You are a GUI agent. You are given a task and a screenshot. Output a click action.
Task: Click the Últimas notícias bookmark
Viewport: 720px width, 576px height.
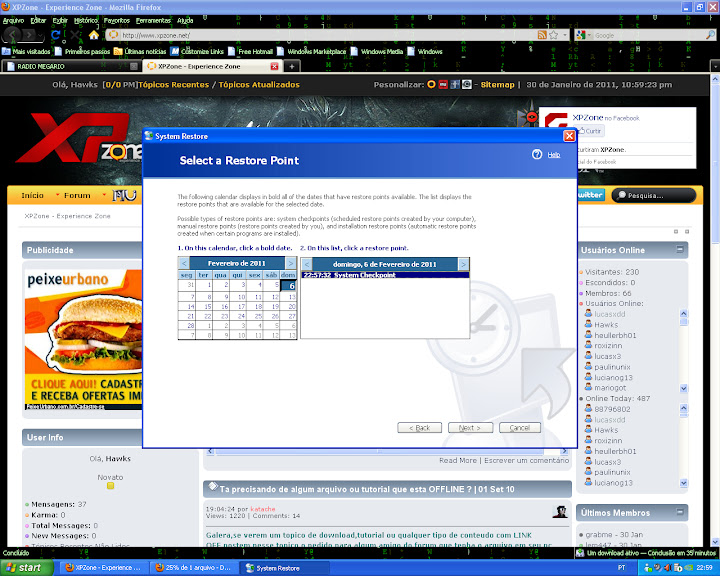tap(140, 51)
